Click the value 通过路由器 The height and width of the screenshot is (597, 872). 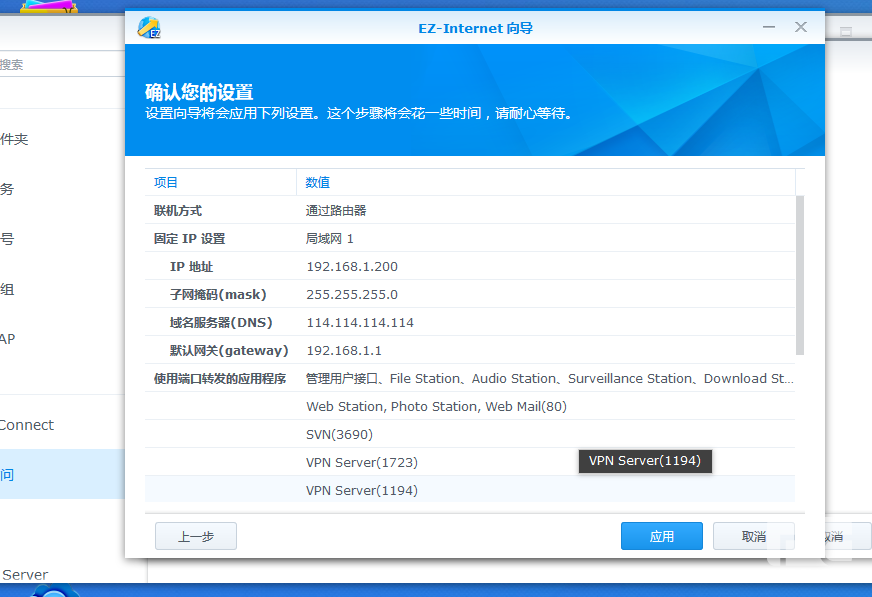pos(336,211)
